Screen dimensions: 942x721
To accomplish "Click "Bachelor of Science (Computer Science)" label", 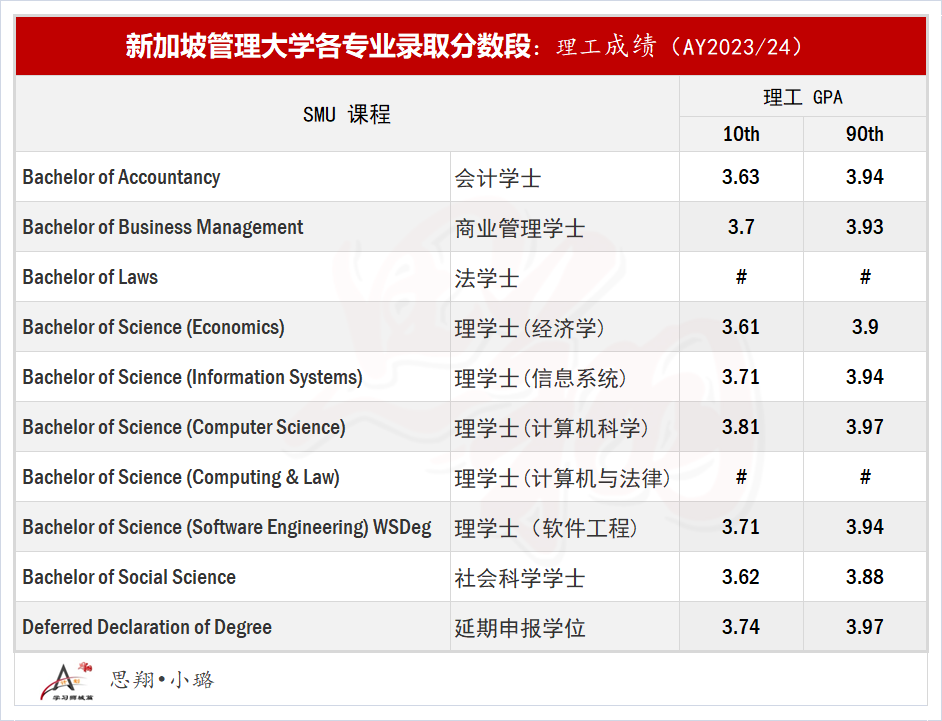I will (184, 427).
